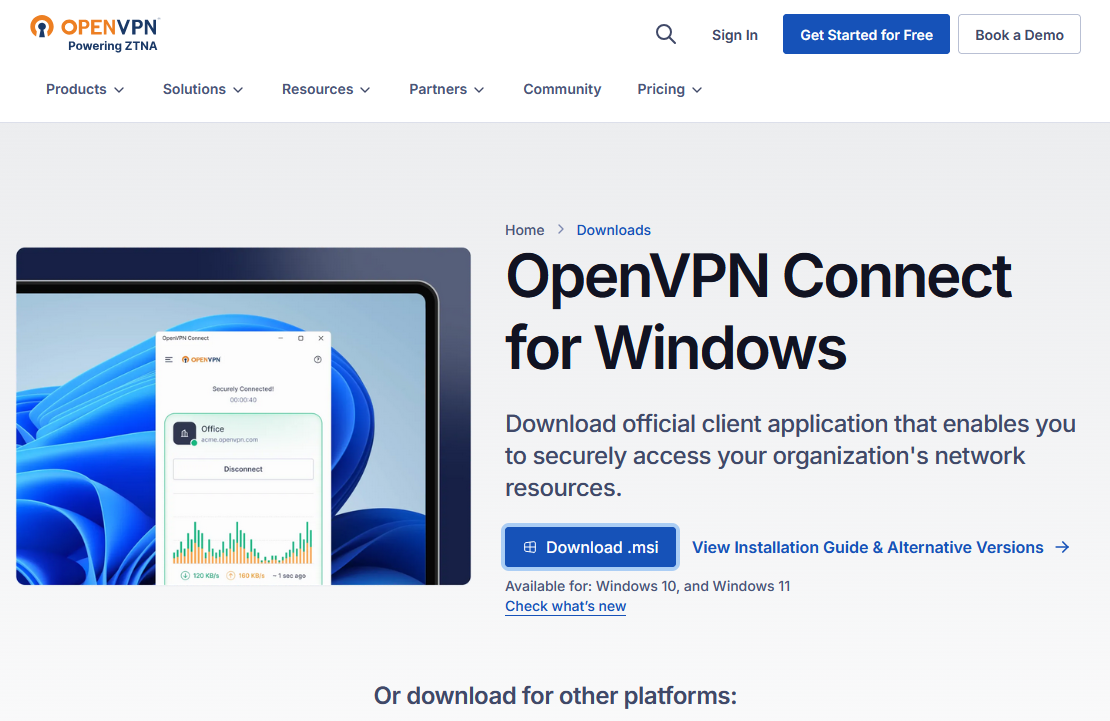Click the 'Available for: Windows 10' text
The height and width of the screenshot is (721, 1110).
point(648,586)
